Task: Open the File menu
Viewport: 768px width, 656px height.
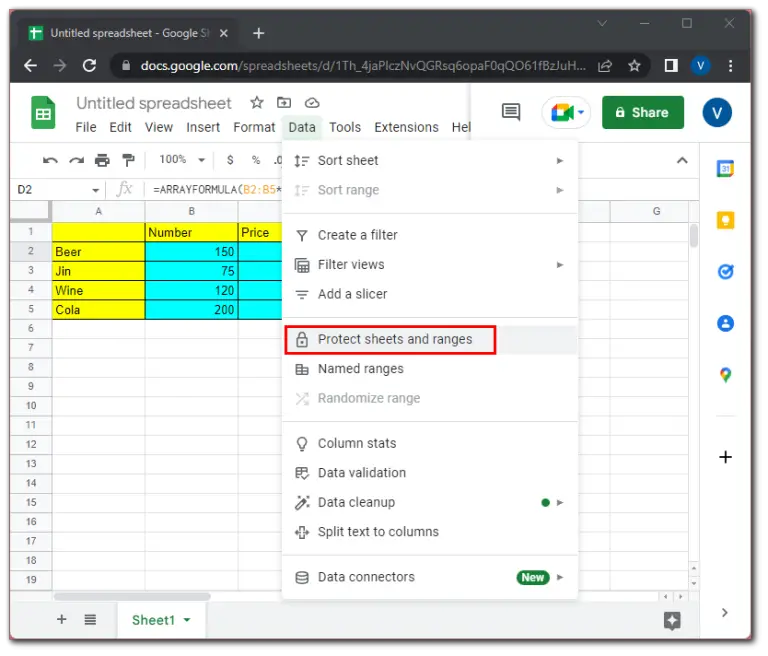Action: (x=86, y=127)
